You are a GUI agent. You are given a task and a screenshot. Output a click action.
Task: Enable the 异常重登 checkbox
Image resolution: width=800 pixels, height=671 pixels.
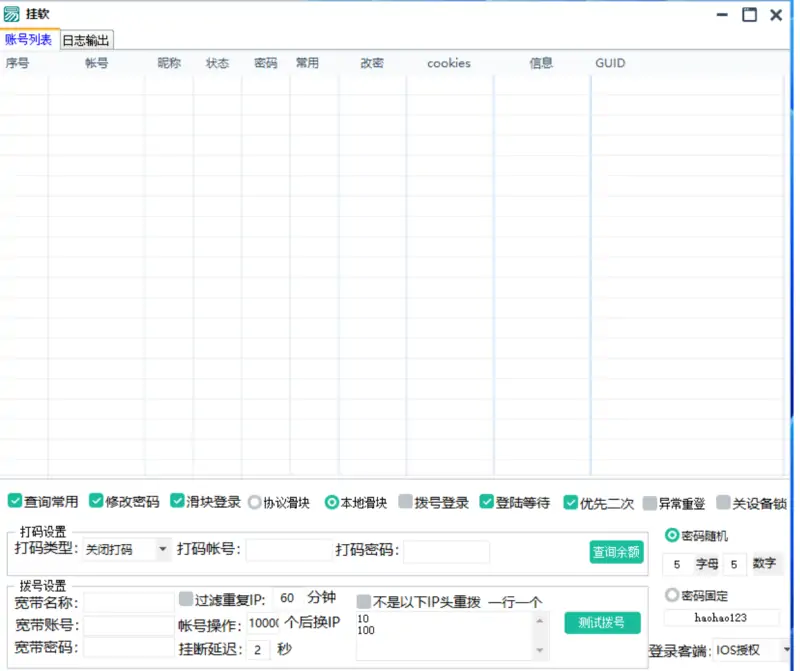tap(650, 503)
